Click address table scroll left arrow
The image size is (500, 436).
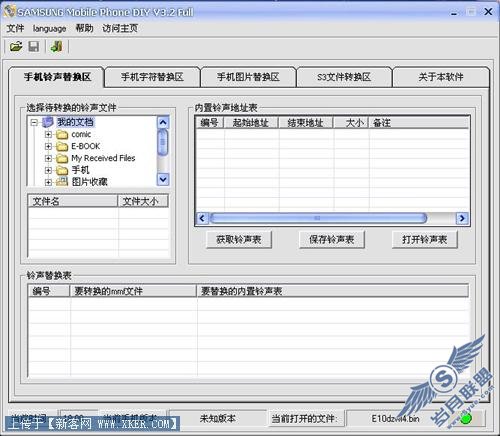202,218
